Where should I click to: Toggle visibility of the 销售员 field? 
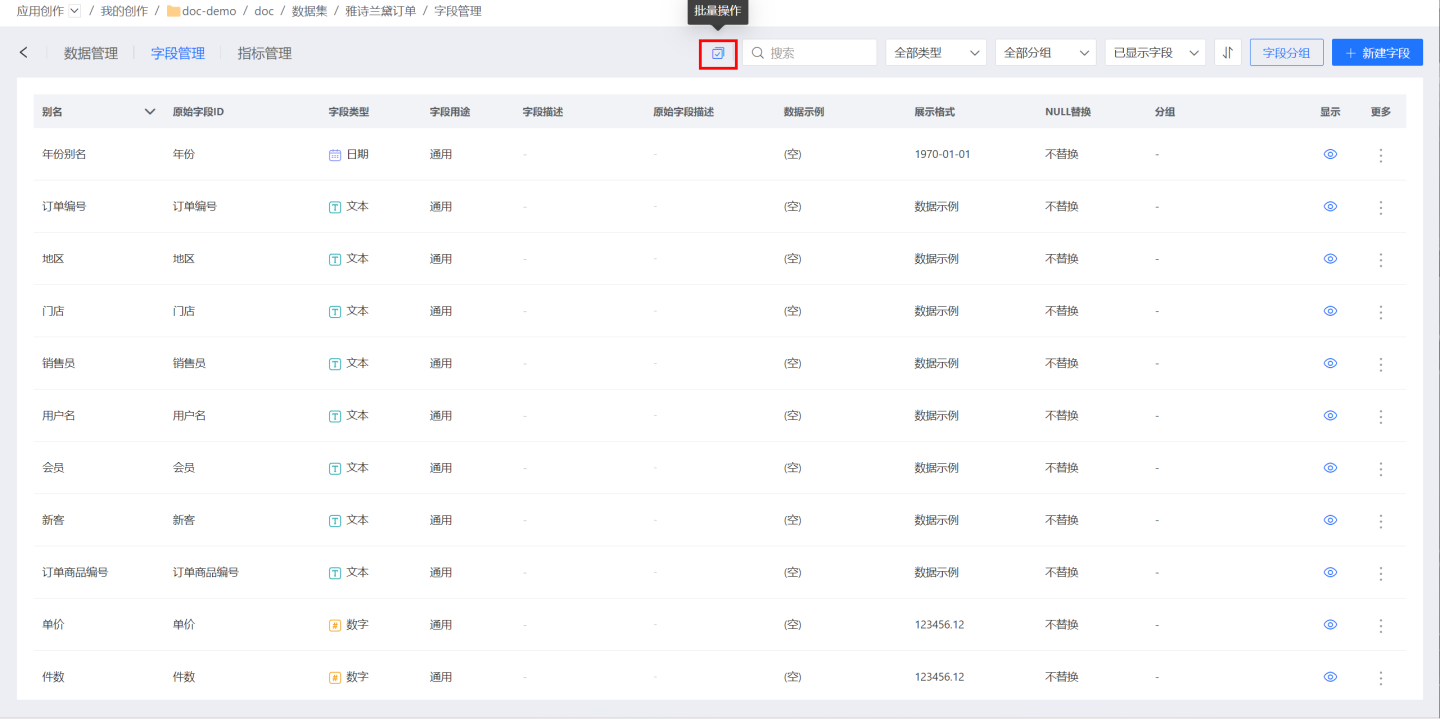coord(1330,364)
